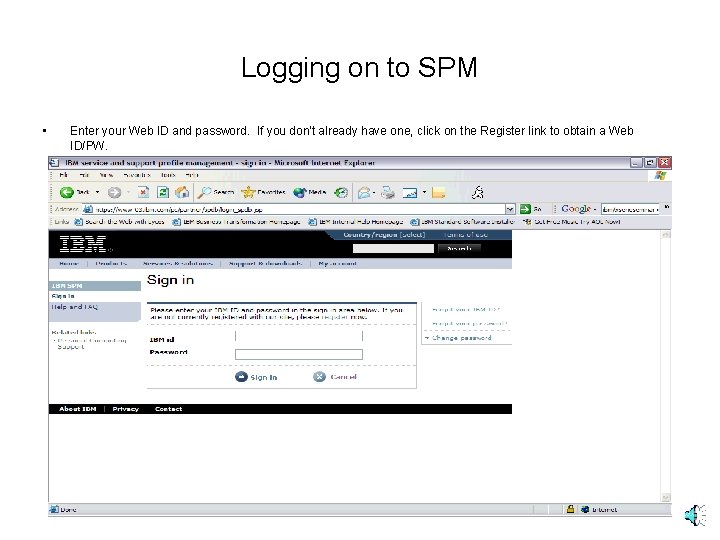Open the IBM Standard Software Installer bookmark
Image resolution: width=720 pixels, height=540 pixels.
tap(462, 222)
